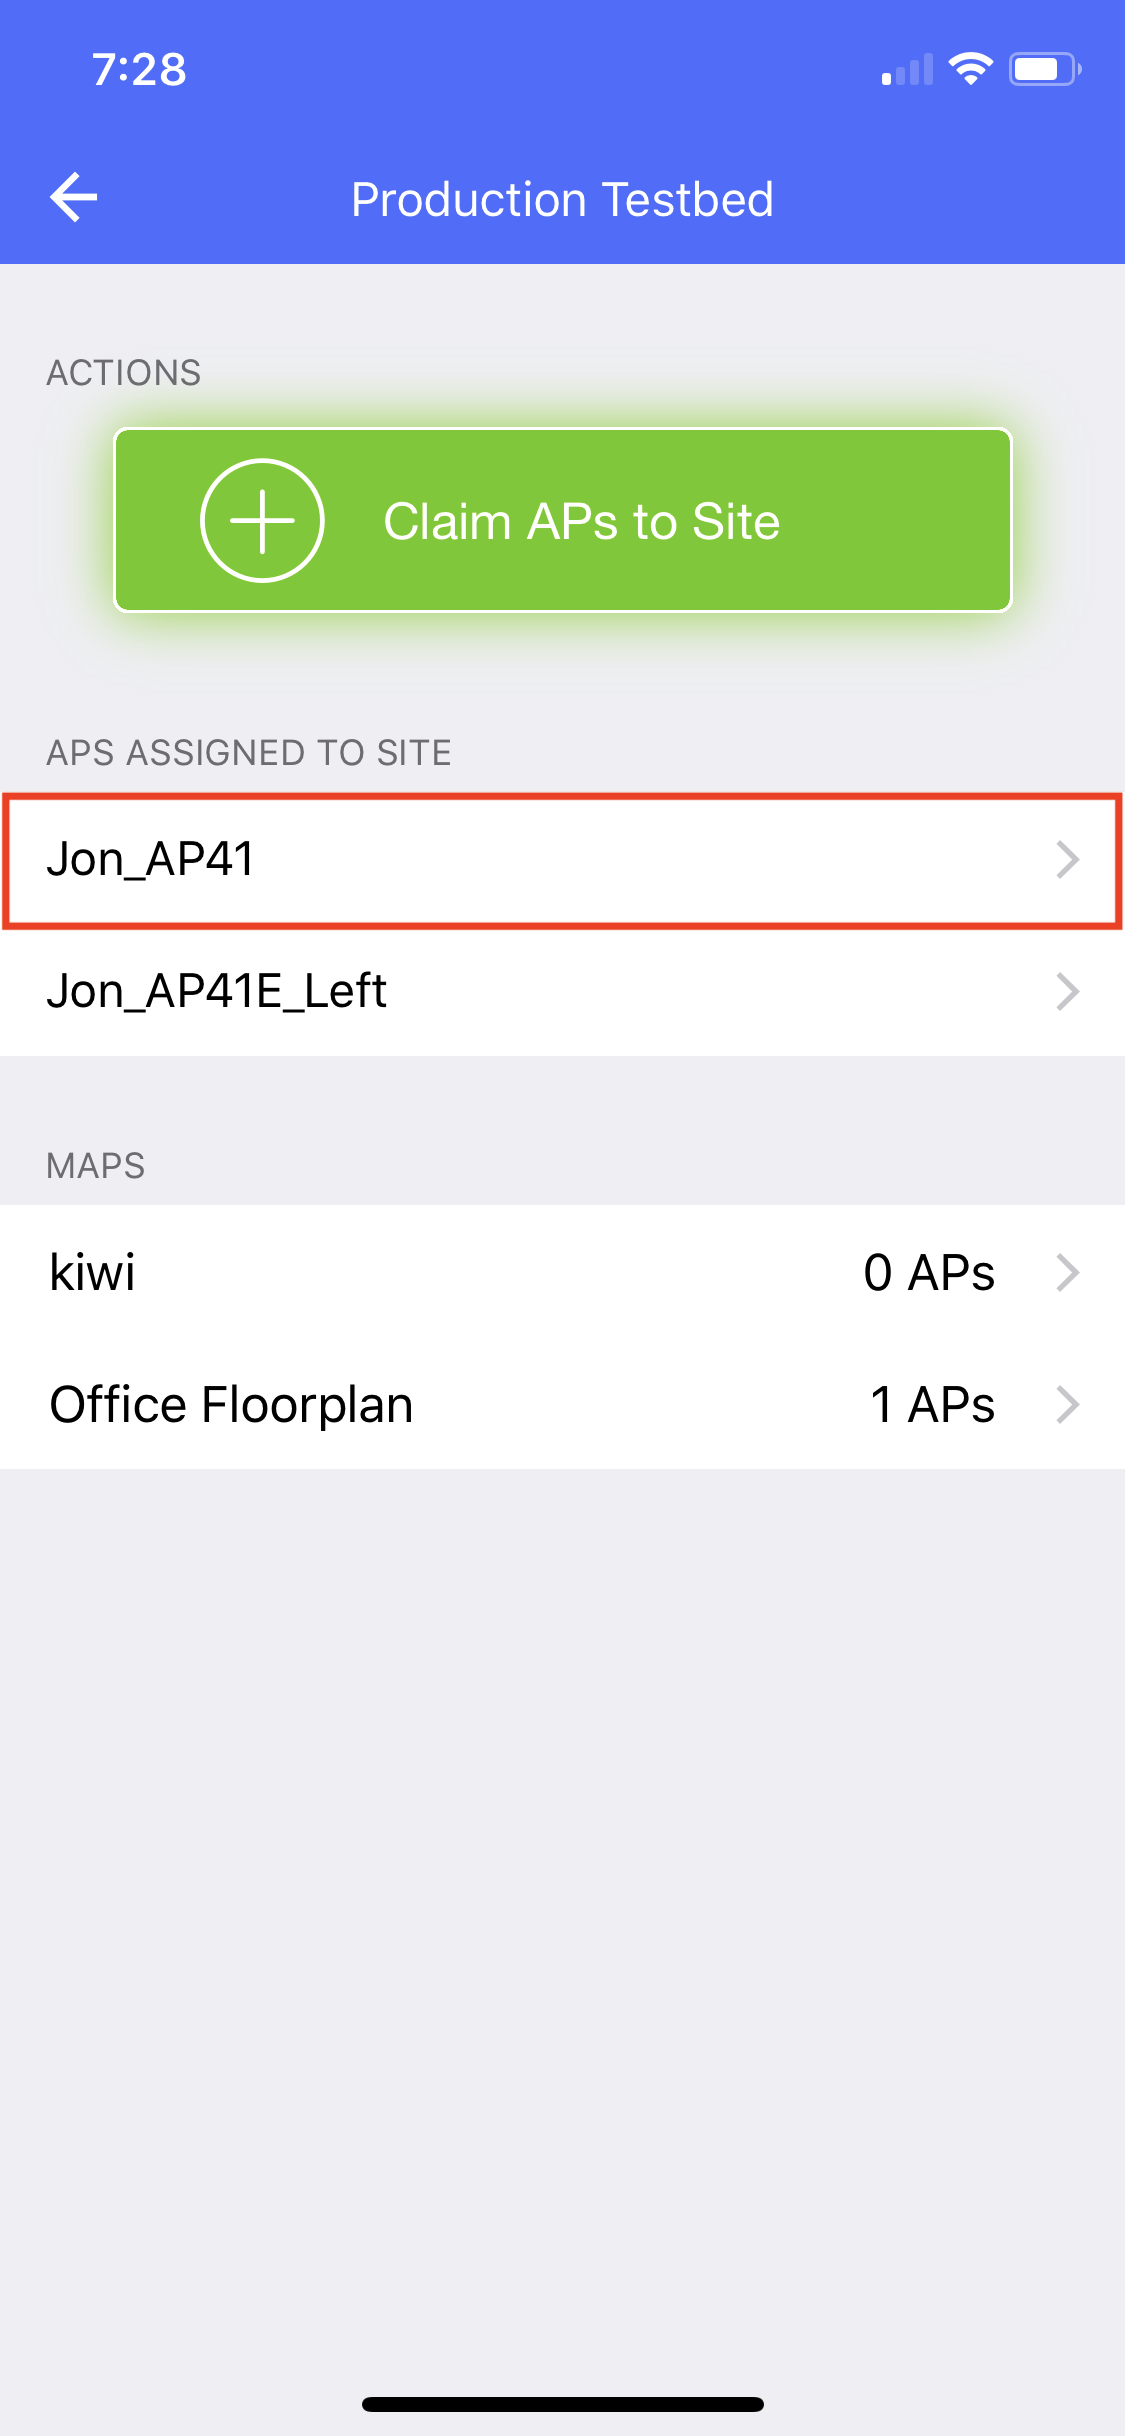Select the 0 APs count label
The height and width of the screenshot is (2436, 1125).
click(929, 1273)
